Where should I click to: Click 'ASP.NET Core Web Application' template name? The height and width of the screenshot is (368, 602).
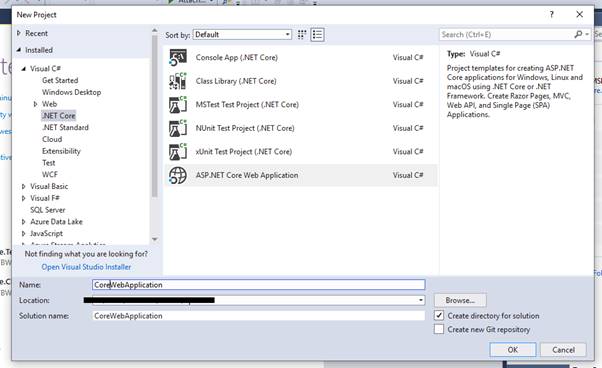pos(247,175)
